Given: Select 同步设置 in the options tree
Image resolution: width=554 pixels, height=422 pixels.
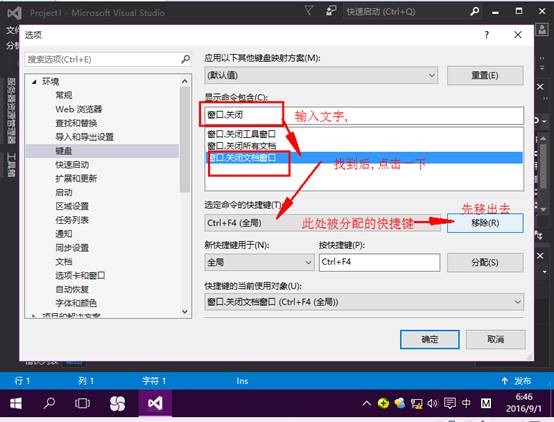Looking at the screenshot, I should tap(72, 248).
